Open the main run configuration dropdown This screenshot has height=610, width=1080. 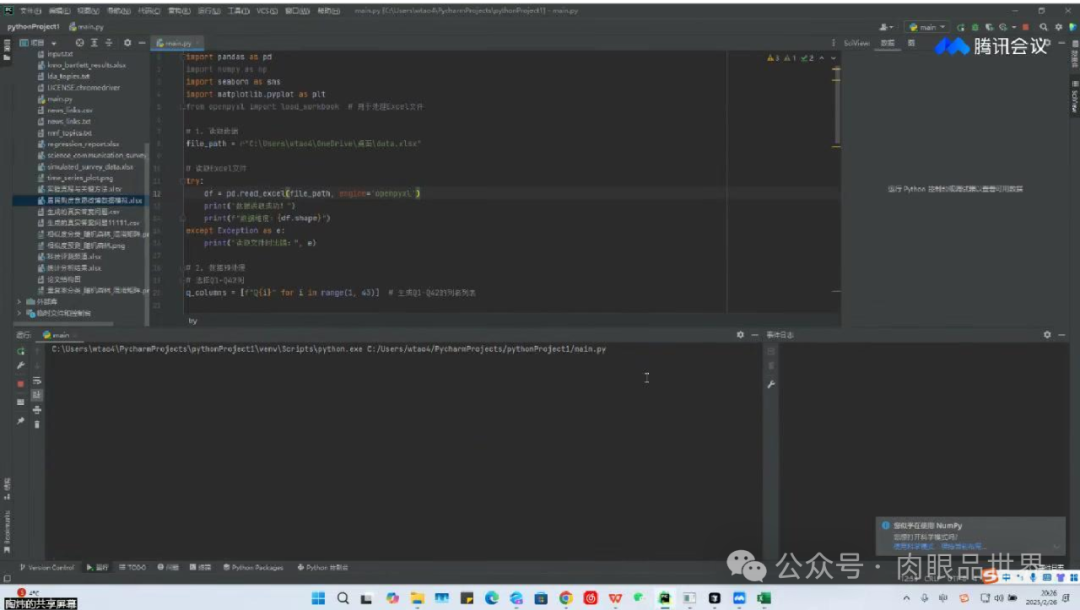[927, 27]
